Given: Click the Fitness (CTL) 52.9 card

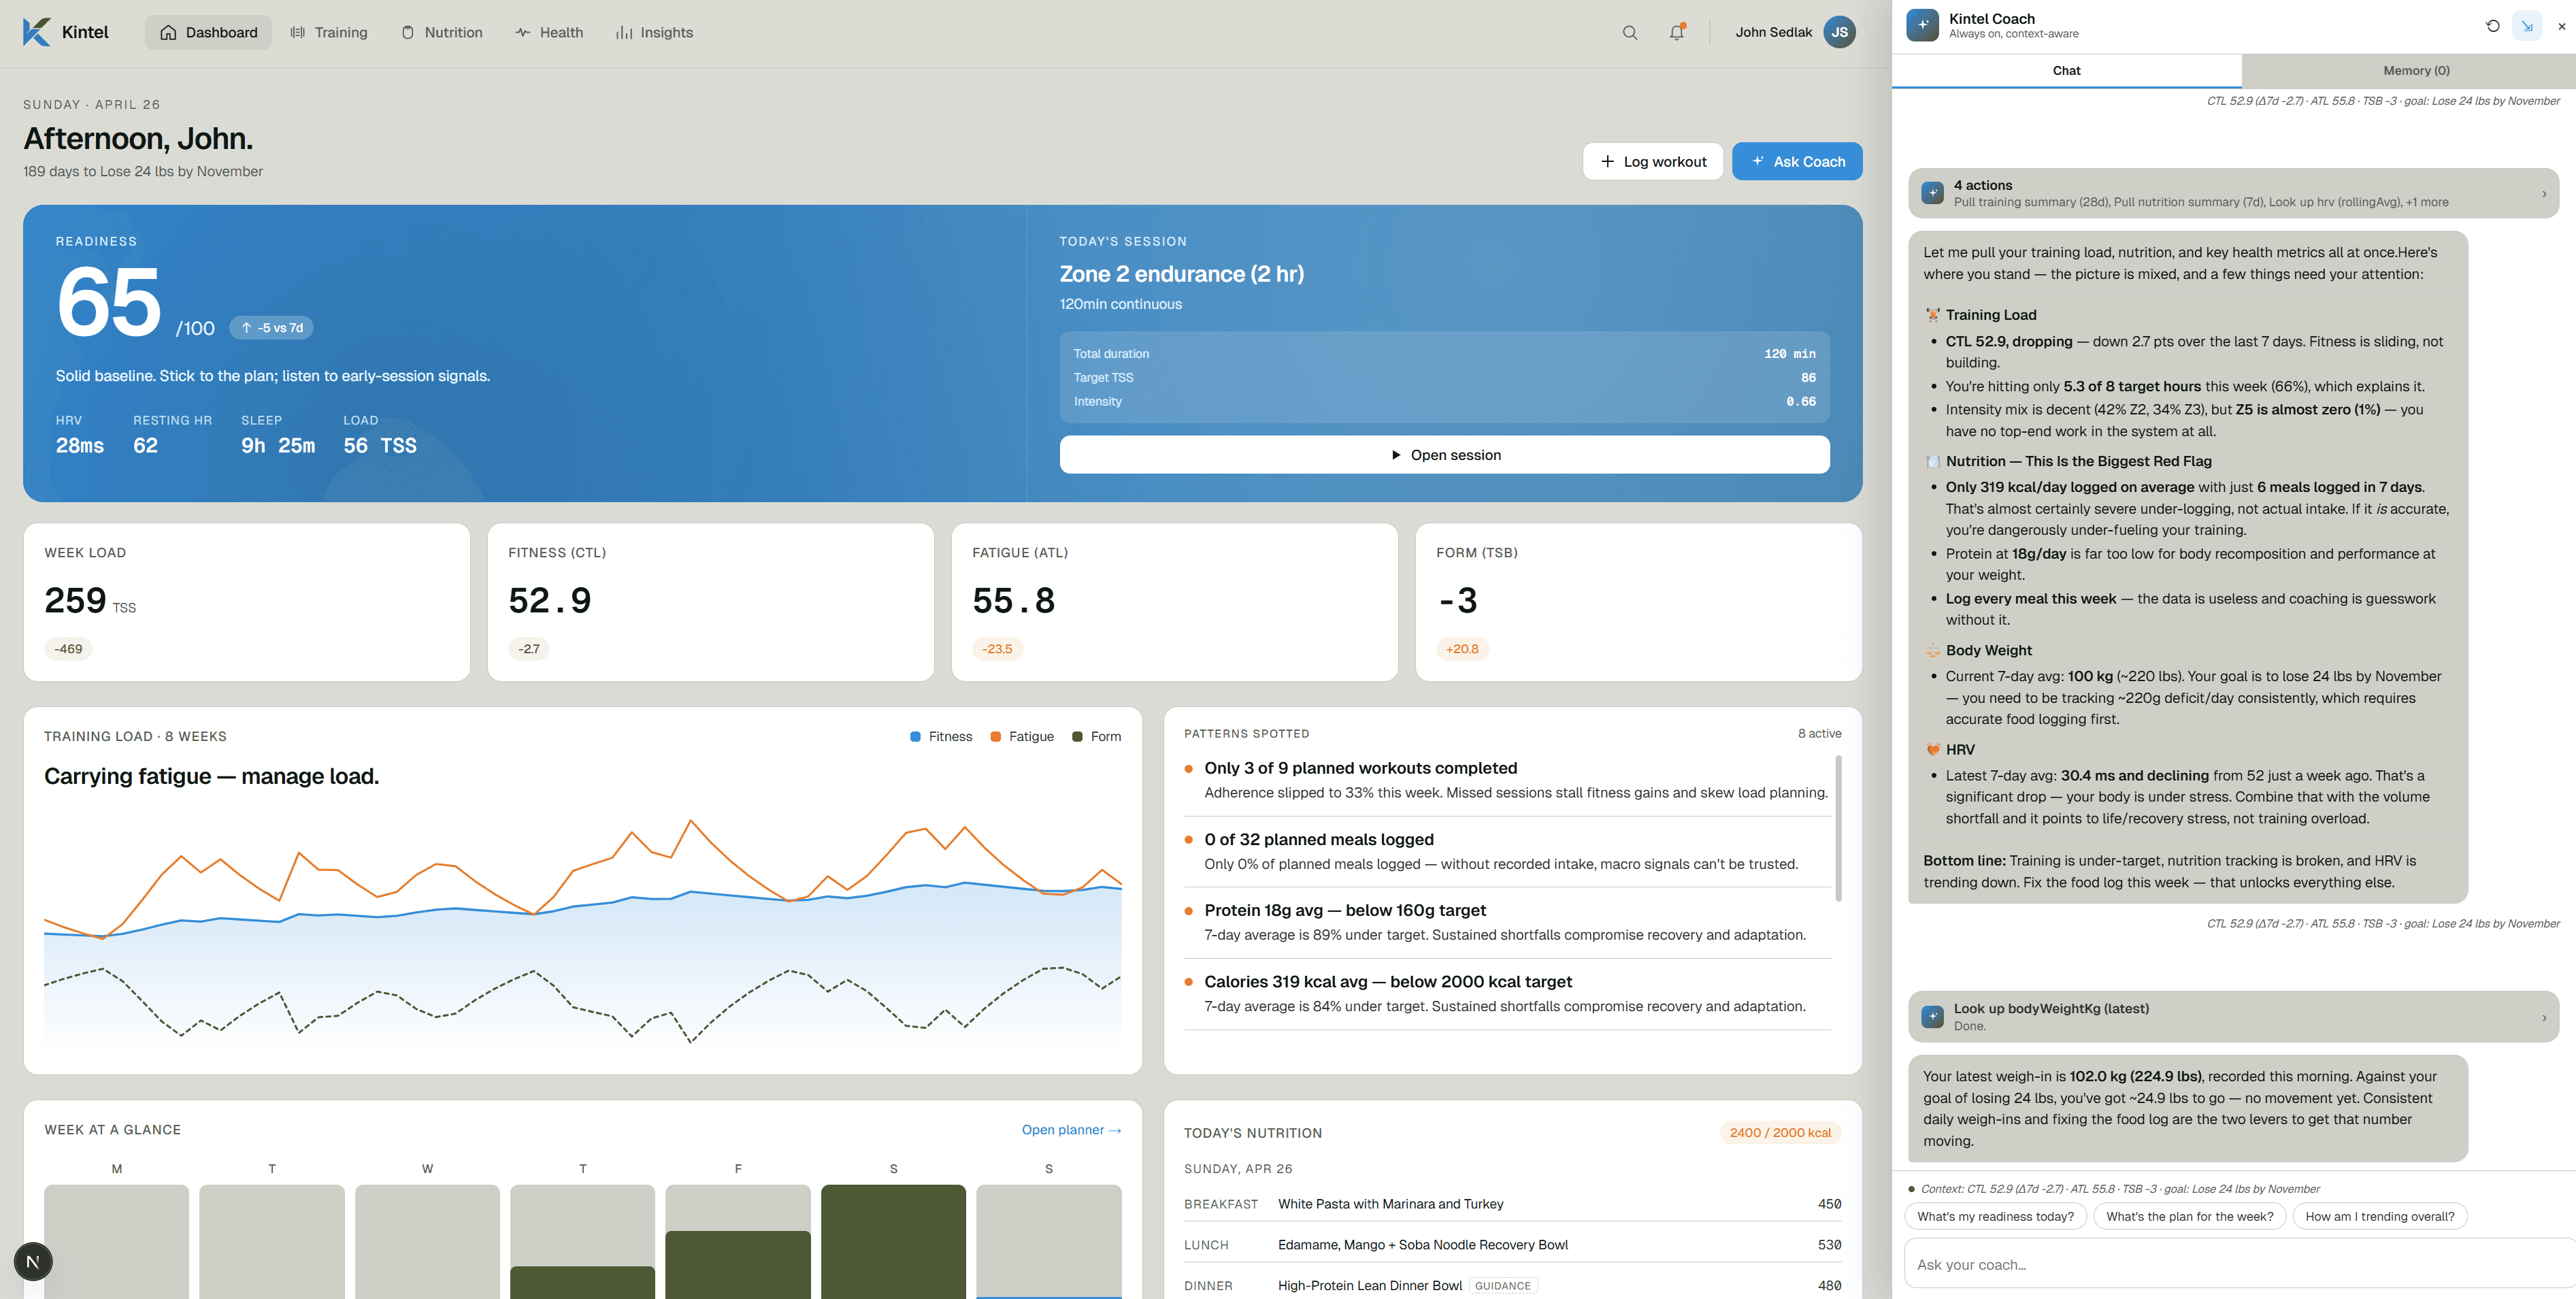Looking at the screenshot, I should point(711,602).
